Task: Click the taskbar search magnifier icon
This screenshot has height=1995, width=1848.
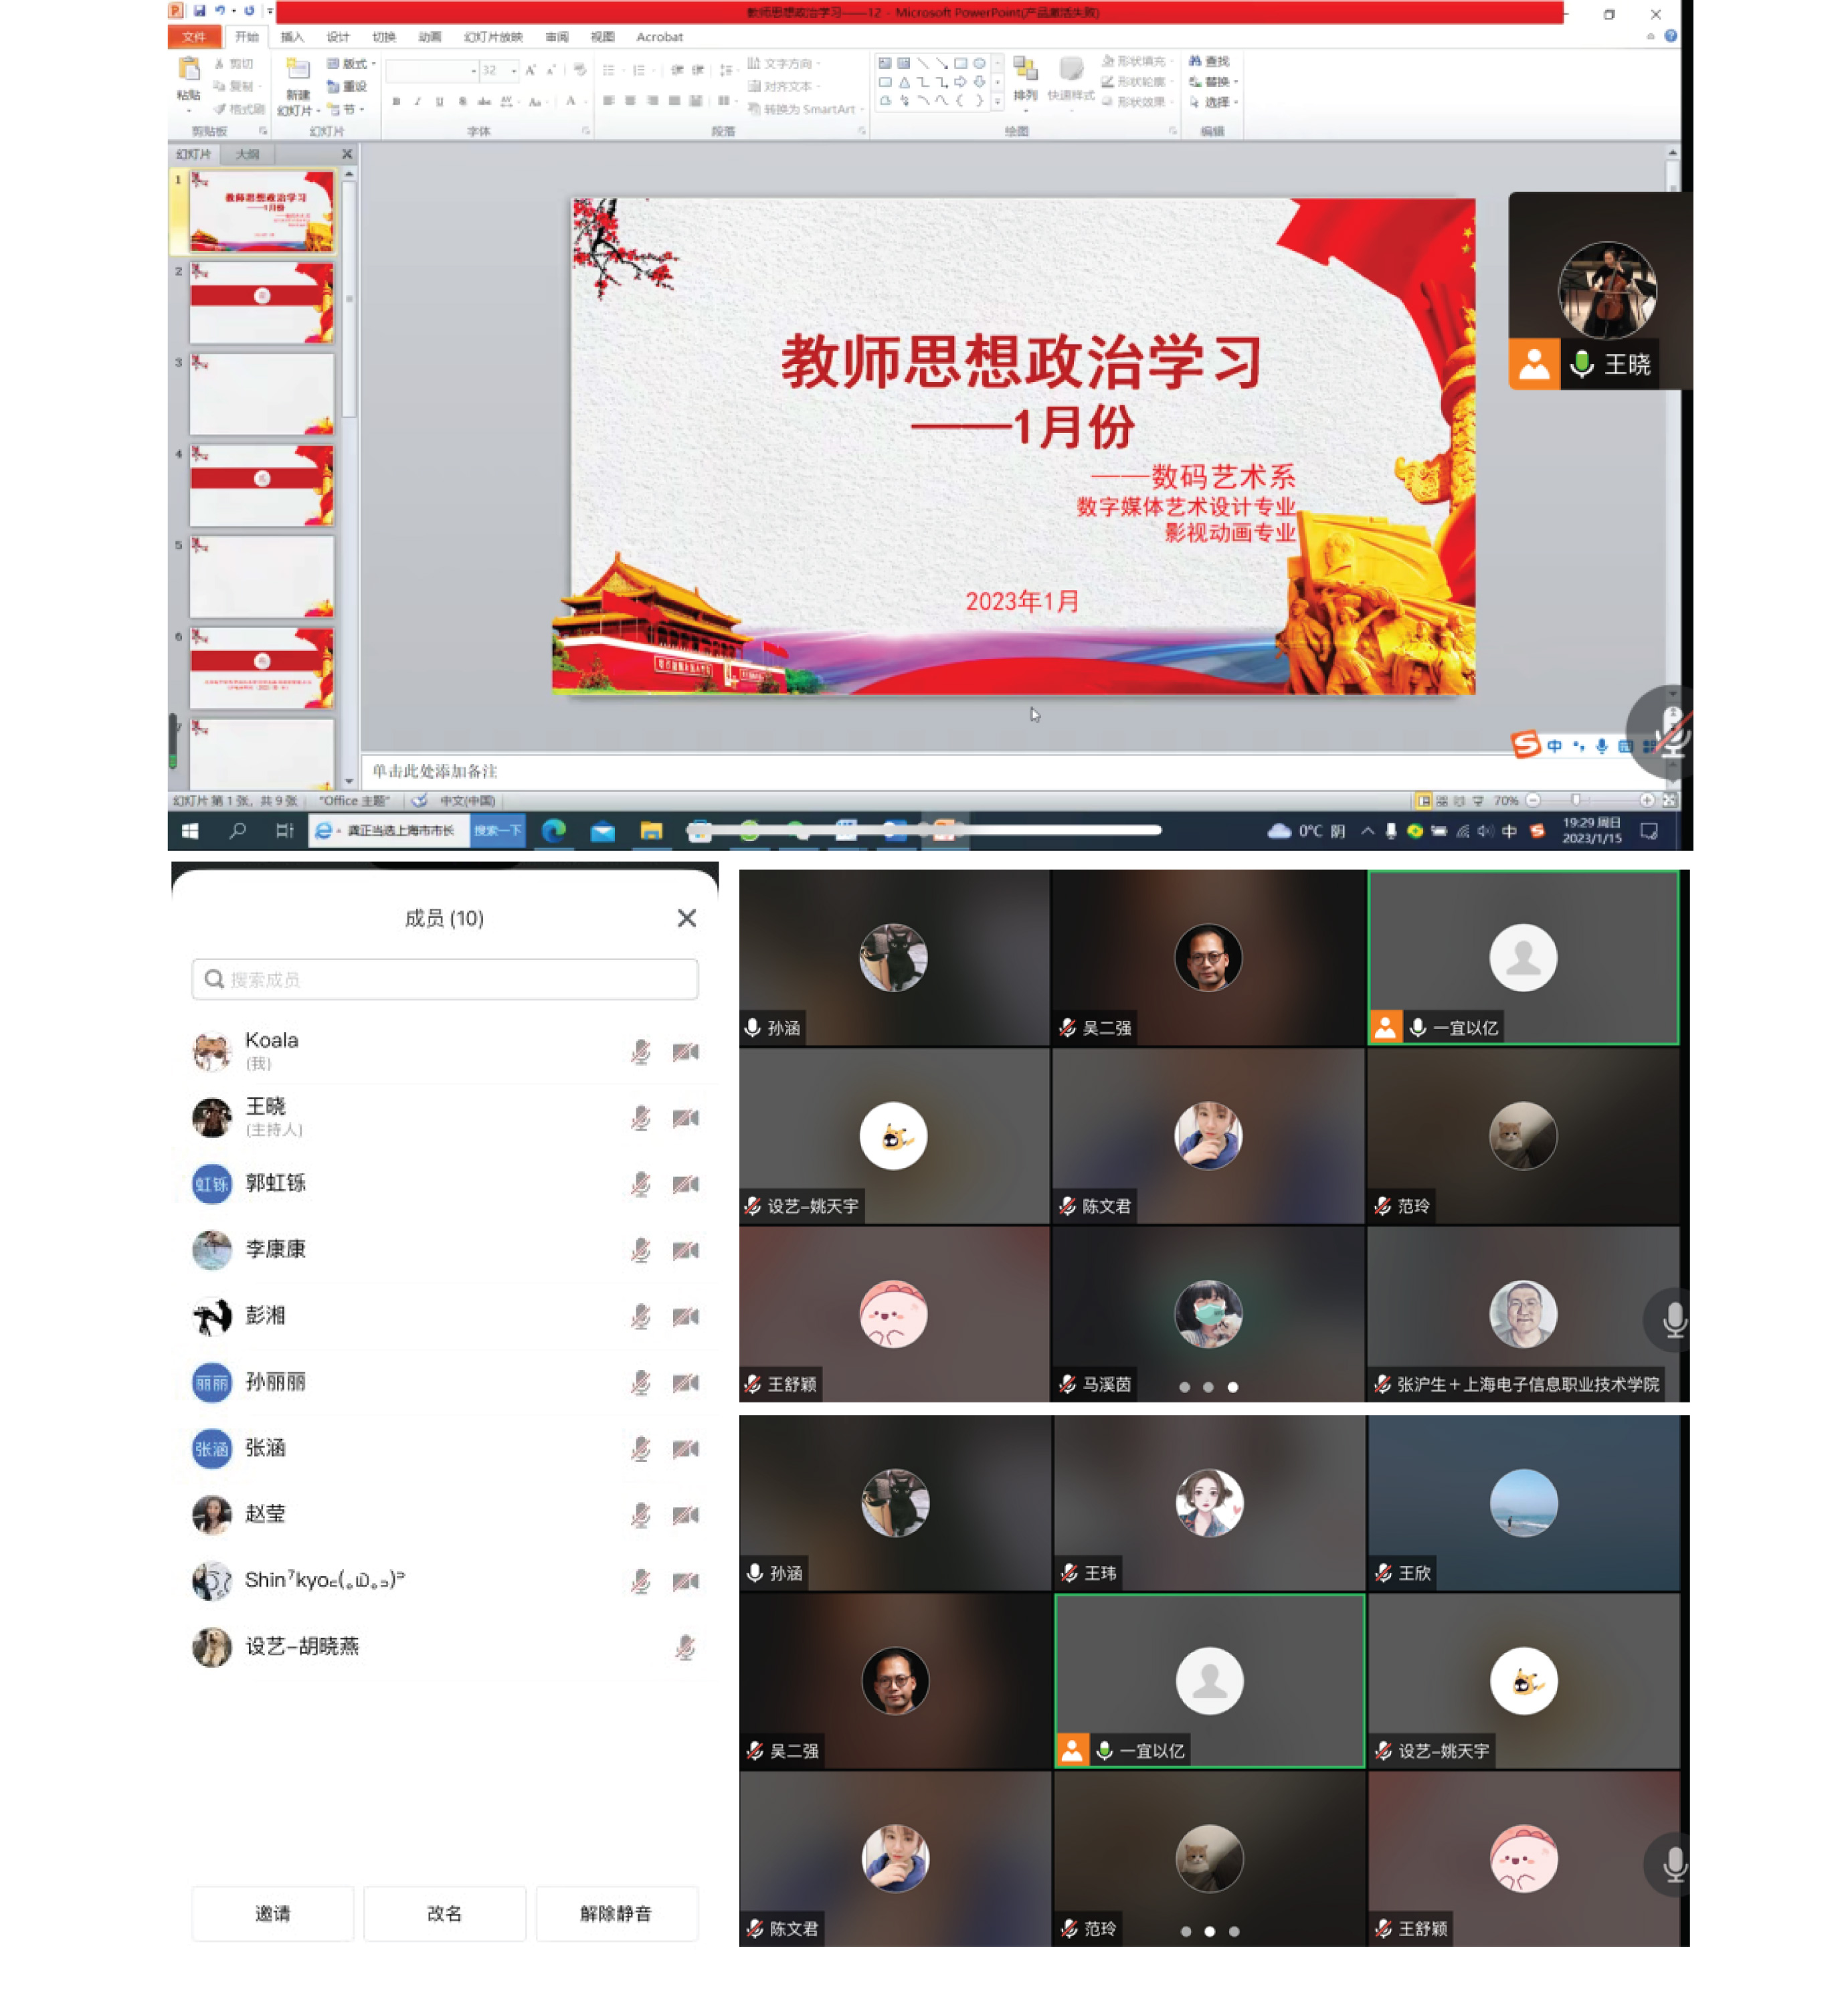Action: pyautogui.click(x=237, y=830)
